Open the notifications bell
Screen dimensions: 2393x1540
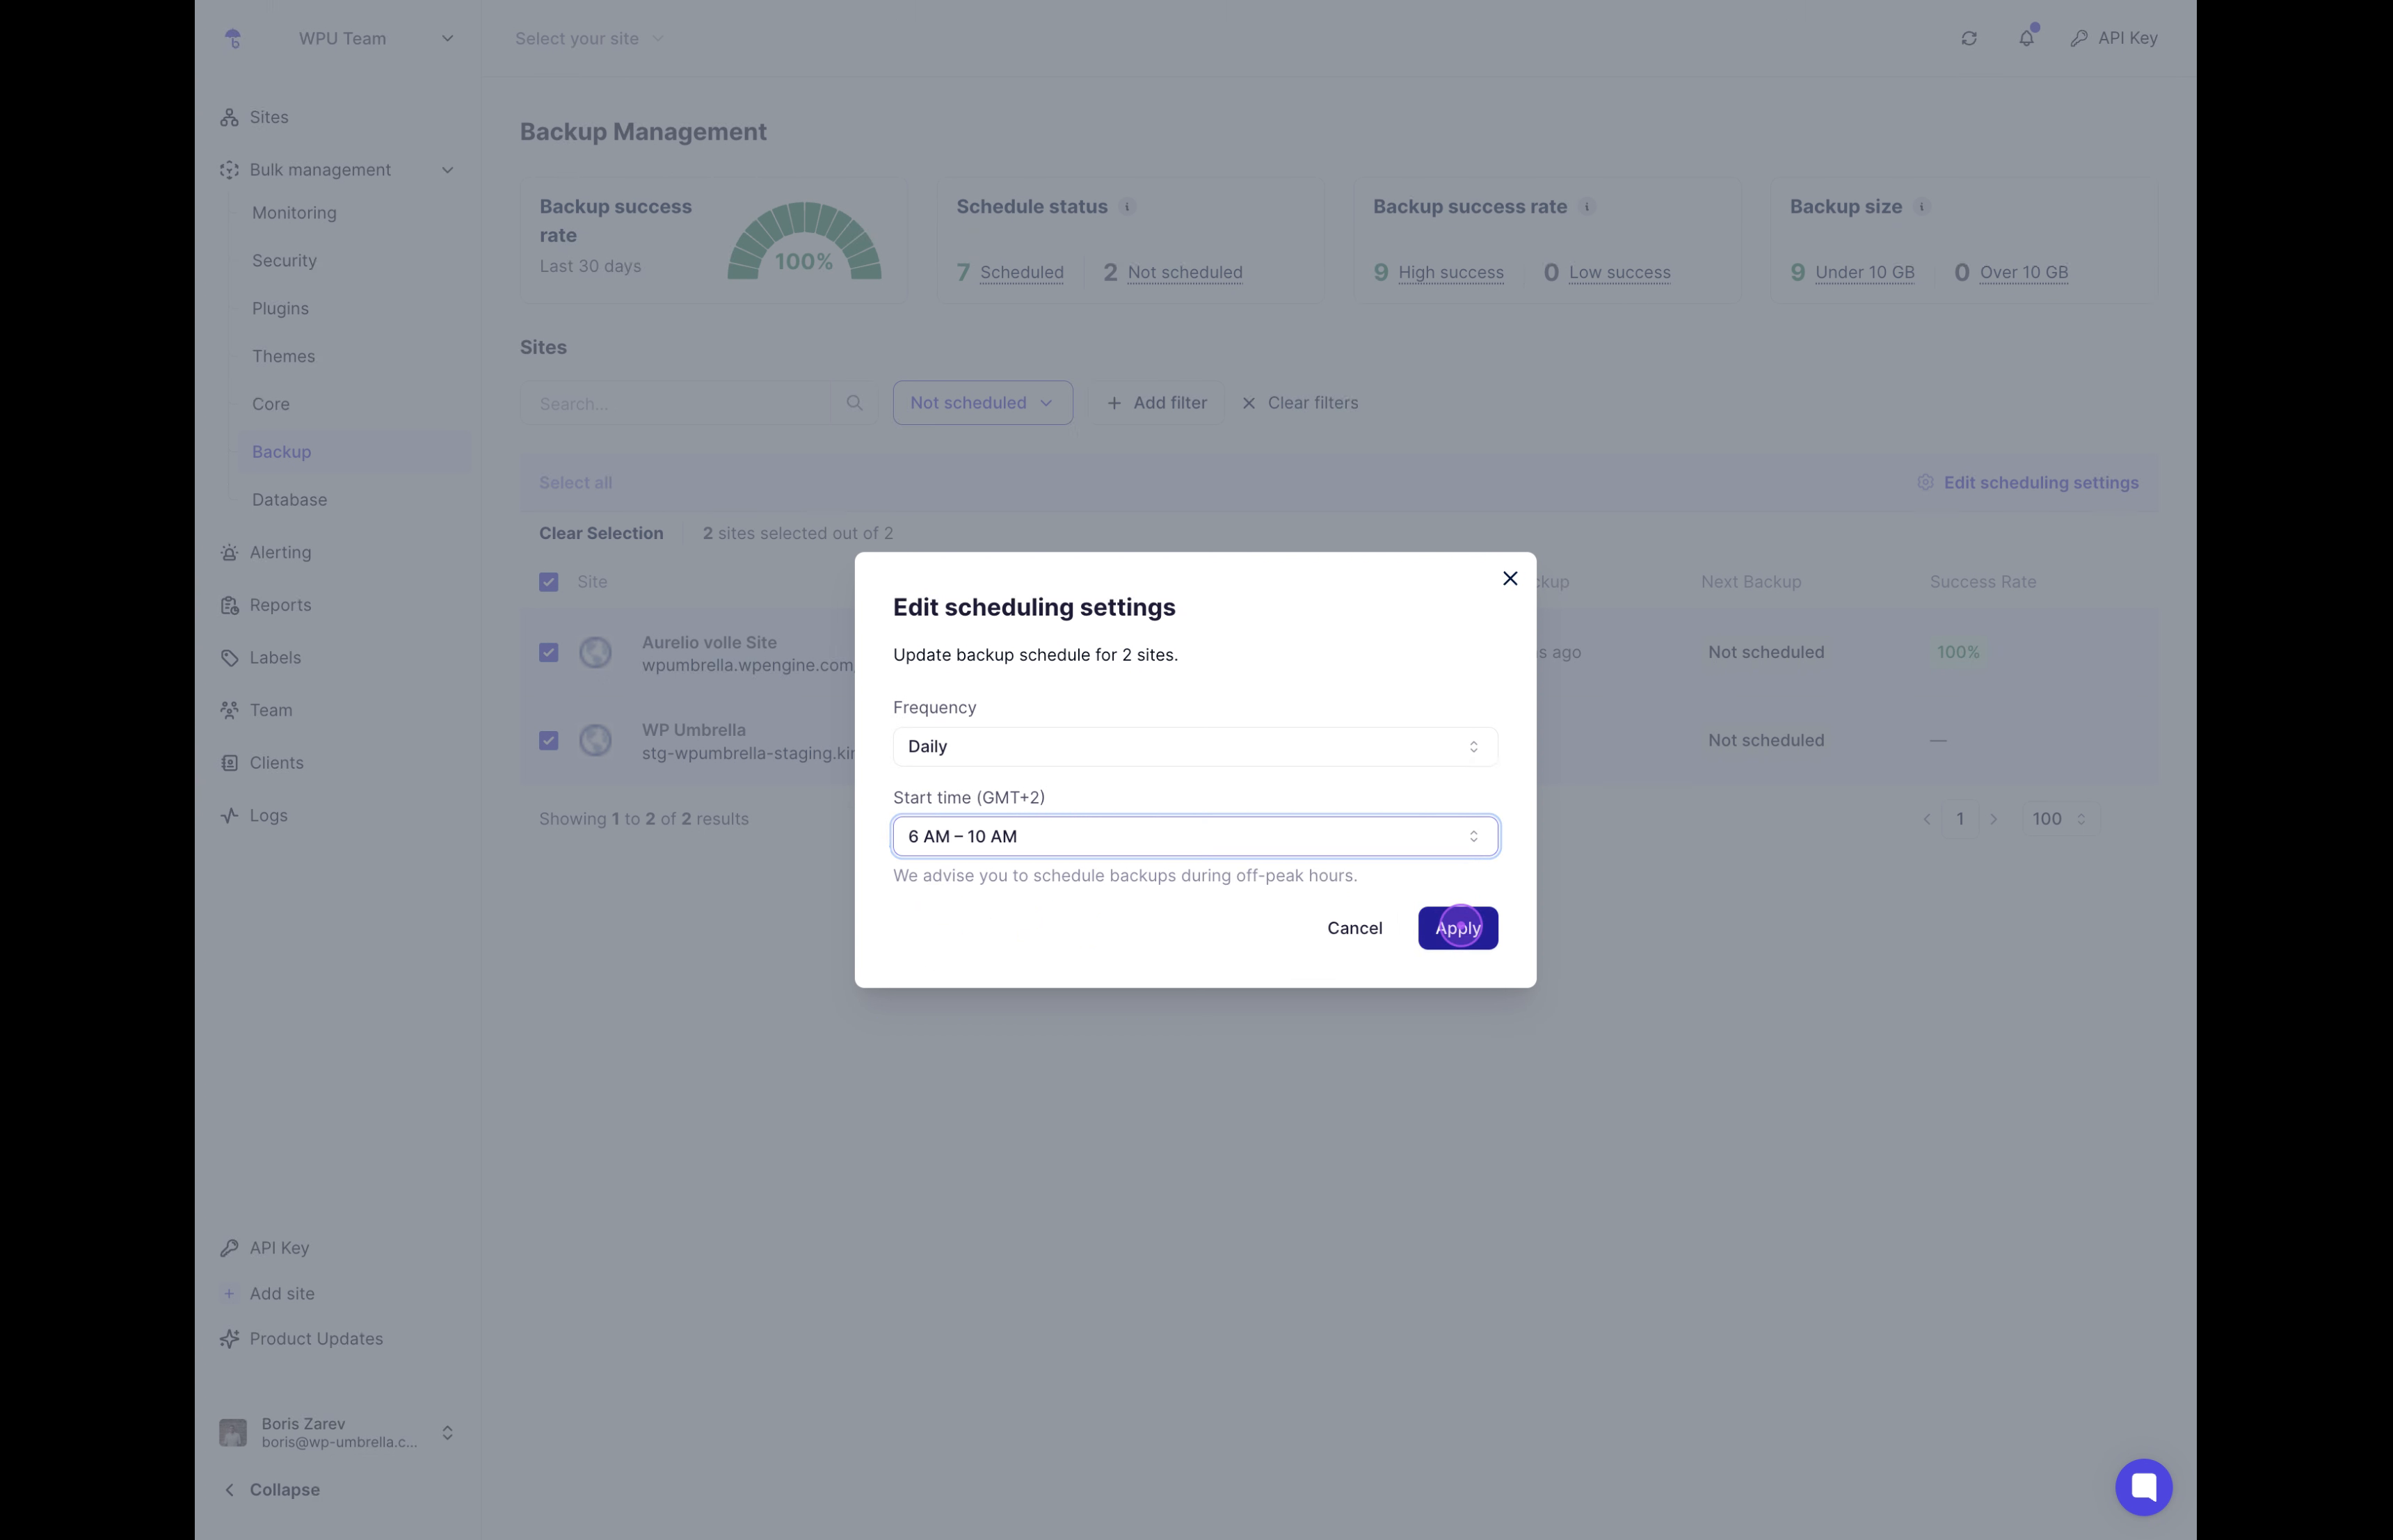click(2026, 38)
